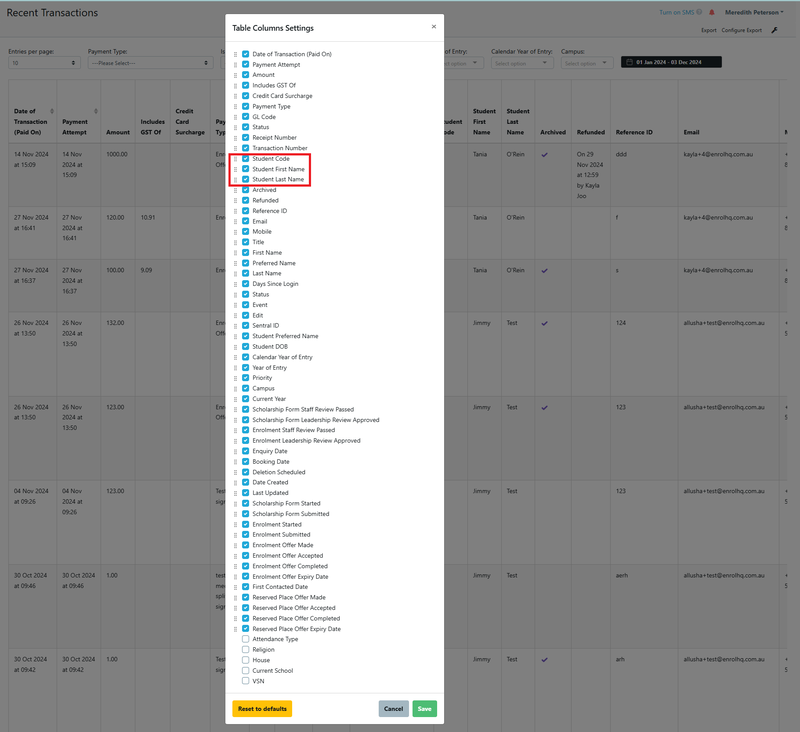Close the Table Columns Settings dialog with the X
The height and width of the screenshot is (732, 800).
pyautogui.click(x=433, y=26)
